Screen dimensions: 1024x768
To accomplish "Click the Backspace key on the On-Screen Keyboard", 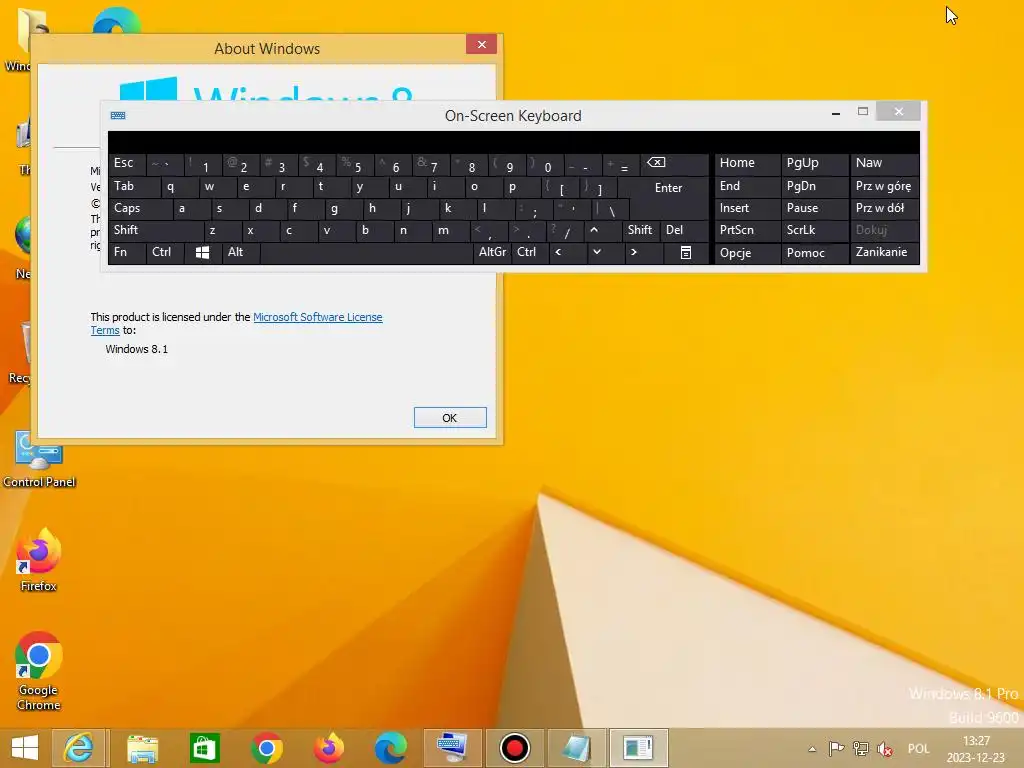I will pyautogui.click(x=672, y=164).
